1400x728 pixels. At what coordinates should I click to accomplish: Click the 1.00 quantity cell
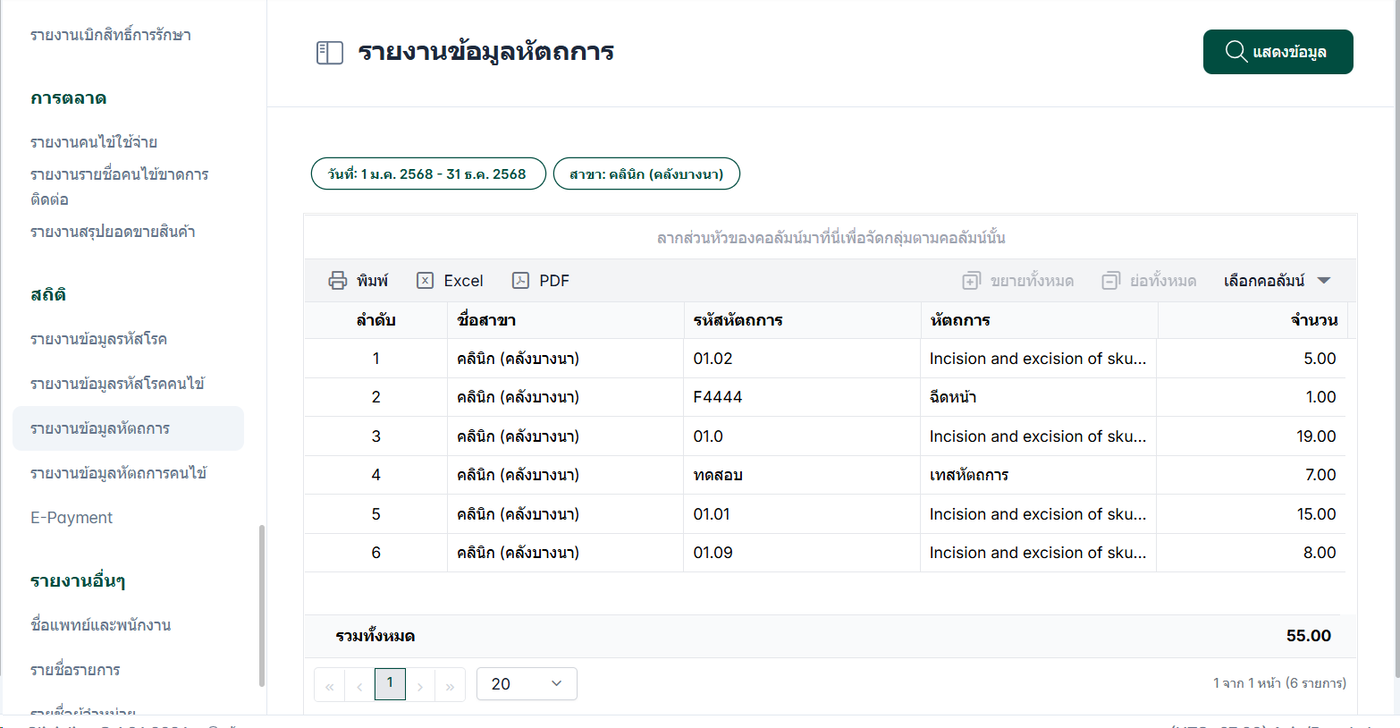click(x=1252, y=397)
